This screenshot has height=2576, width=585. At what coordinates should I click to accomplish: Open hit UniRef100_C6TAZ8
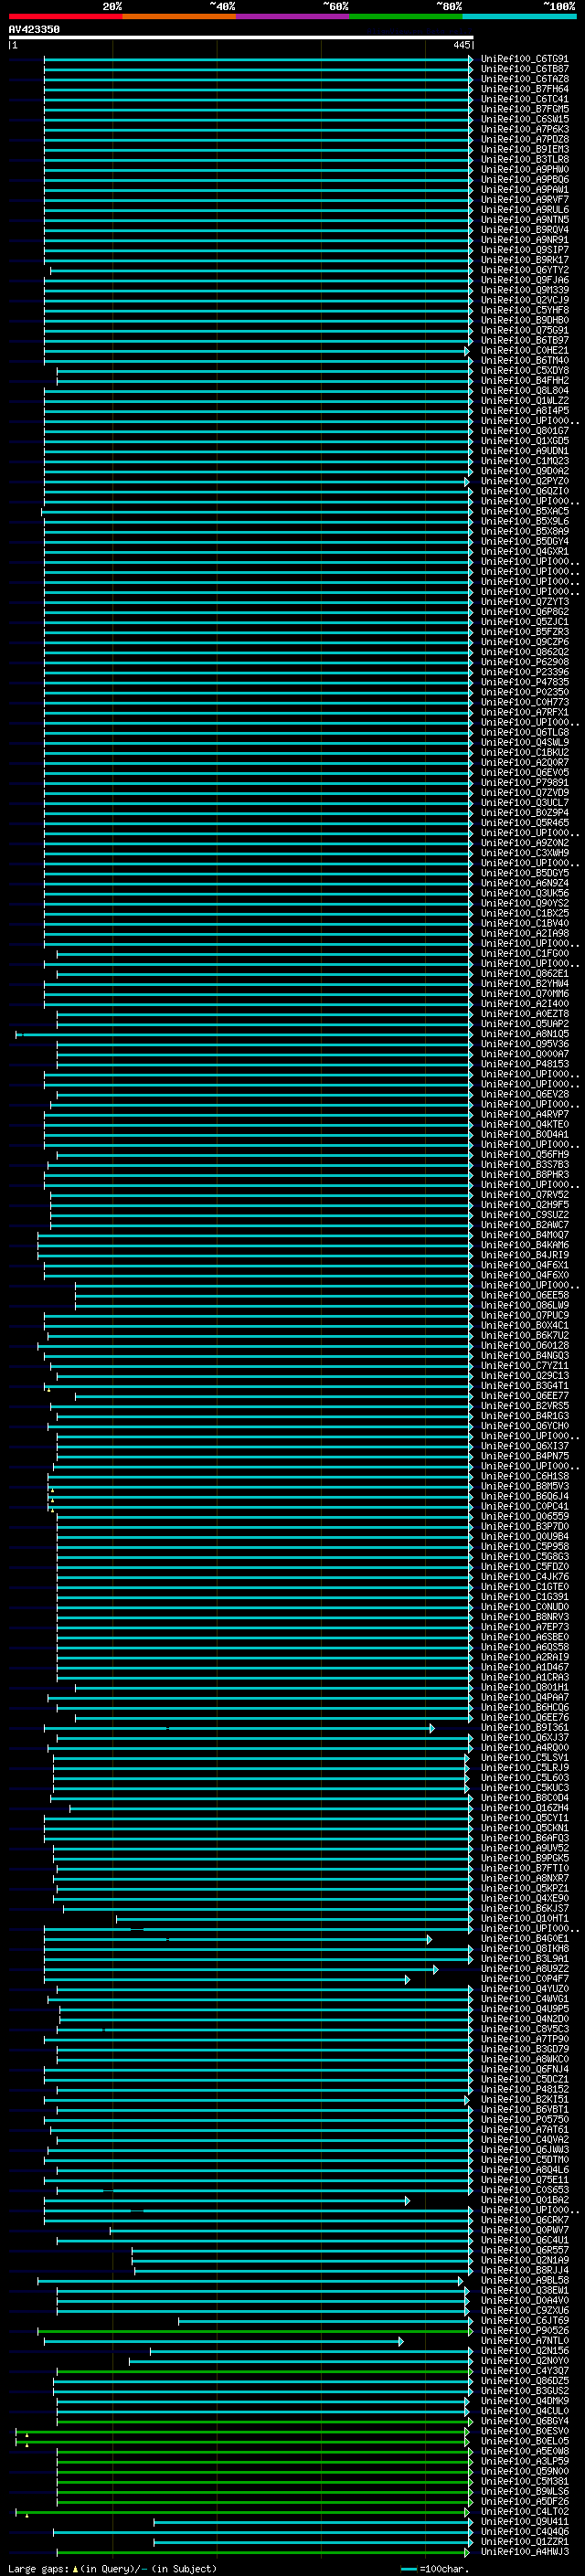524,79
